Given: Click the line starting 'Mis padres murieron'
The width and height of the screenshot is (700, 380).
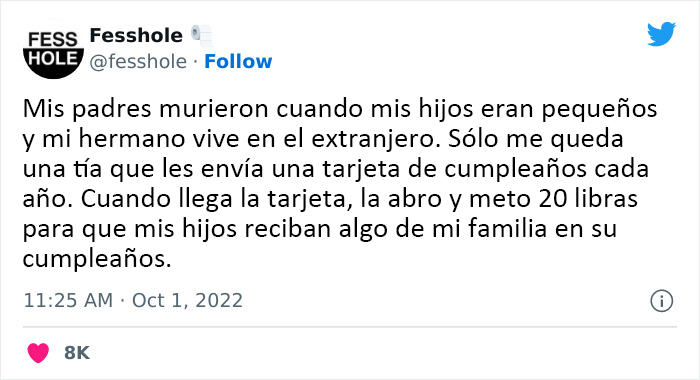Looking at the screenshot, I should point(340,109).
